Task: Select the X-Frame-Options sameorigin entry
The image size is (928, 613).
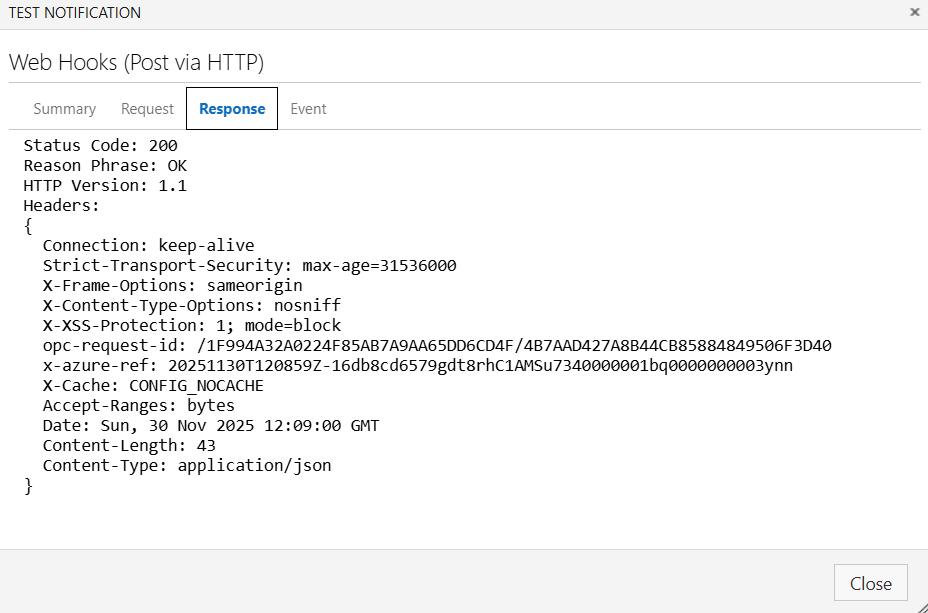Action: point(172,285)
